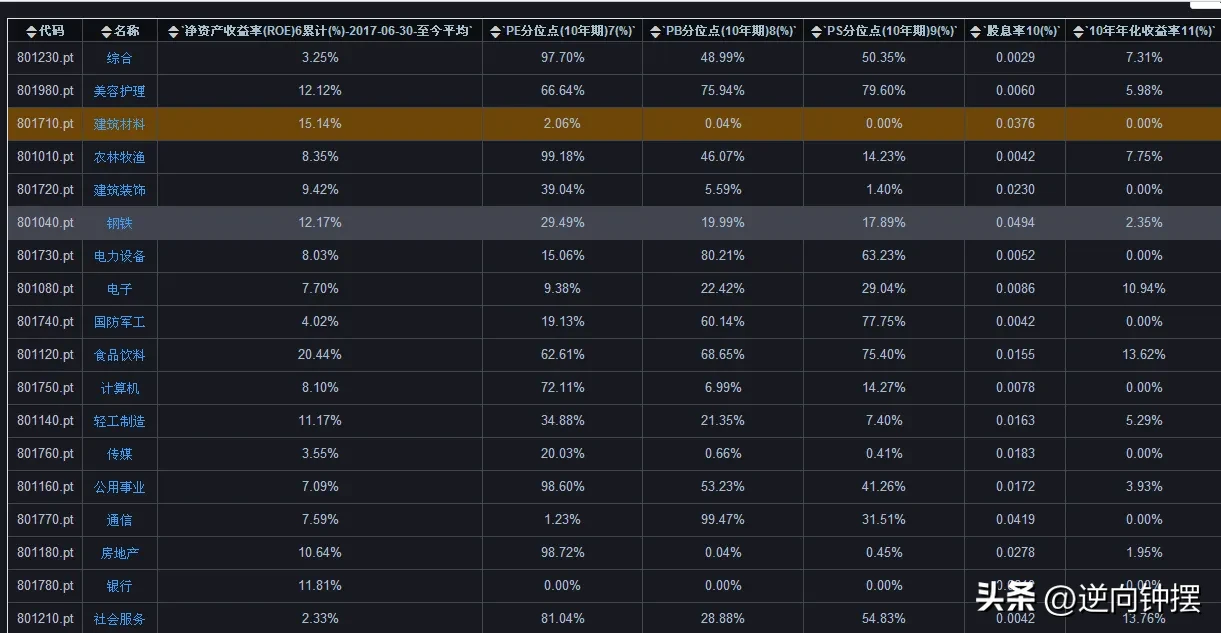Click the 99.47% PB percentile cell

click(722, 520)
